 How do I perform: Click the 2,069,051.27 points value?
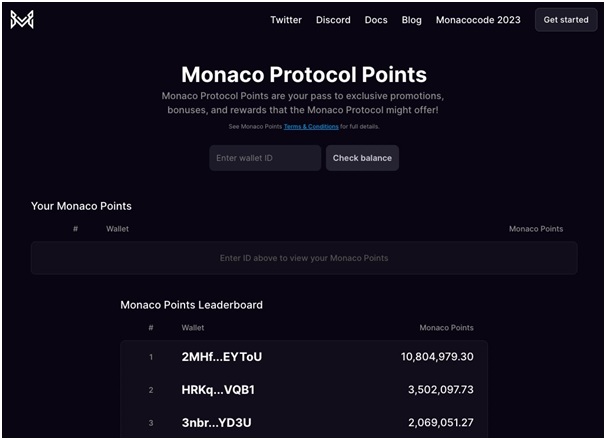pos(441,423)
